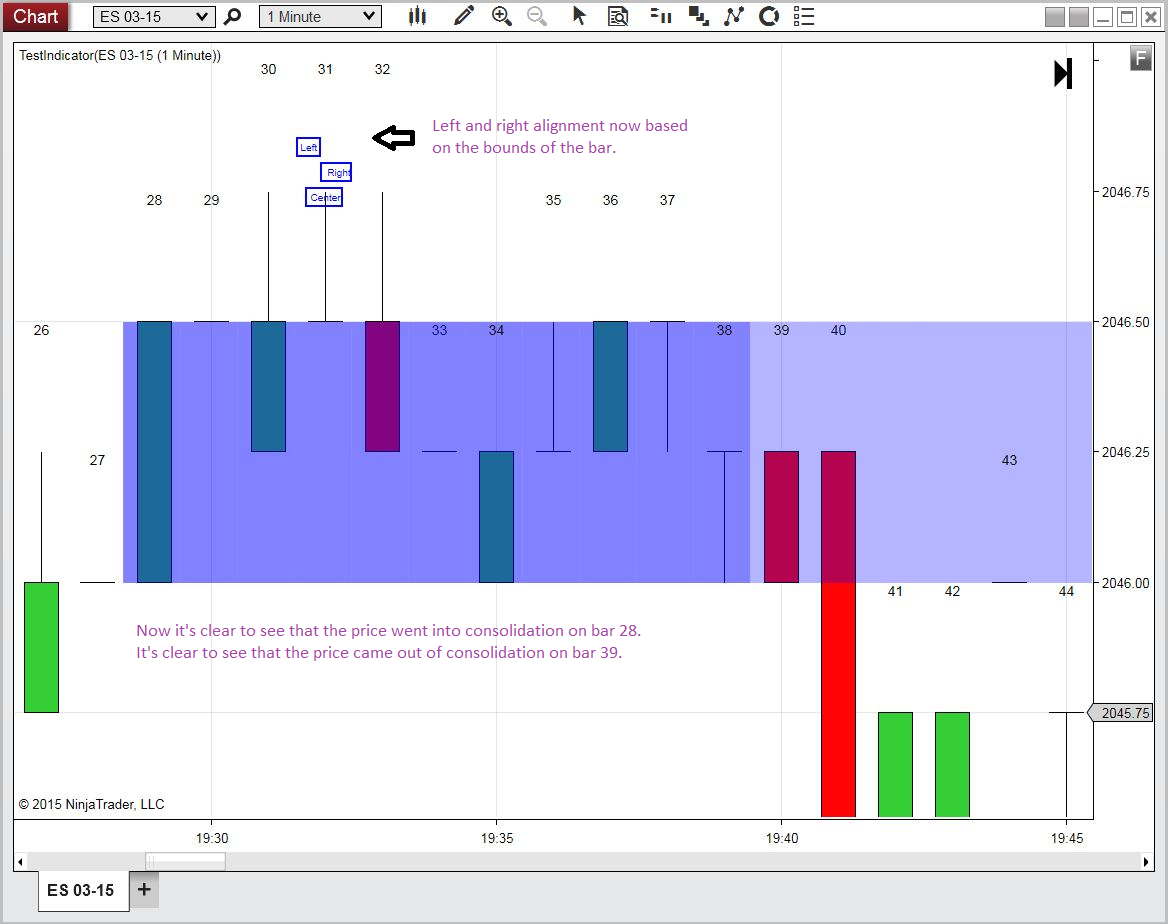Screen dimensions: 1168x924
Task: Click the scrollbar left arrow
Action: click(20, 861)
